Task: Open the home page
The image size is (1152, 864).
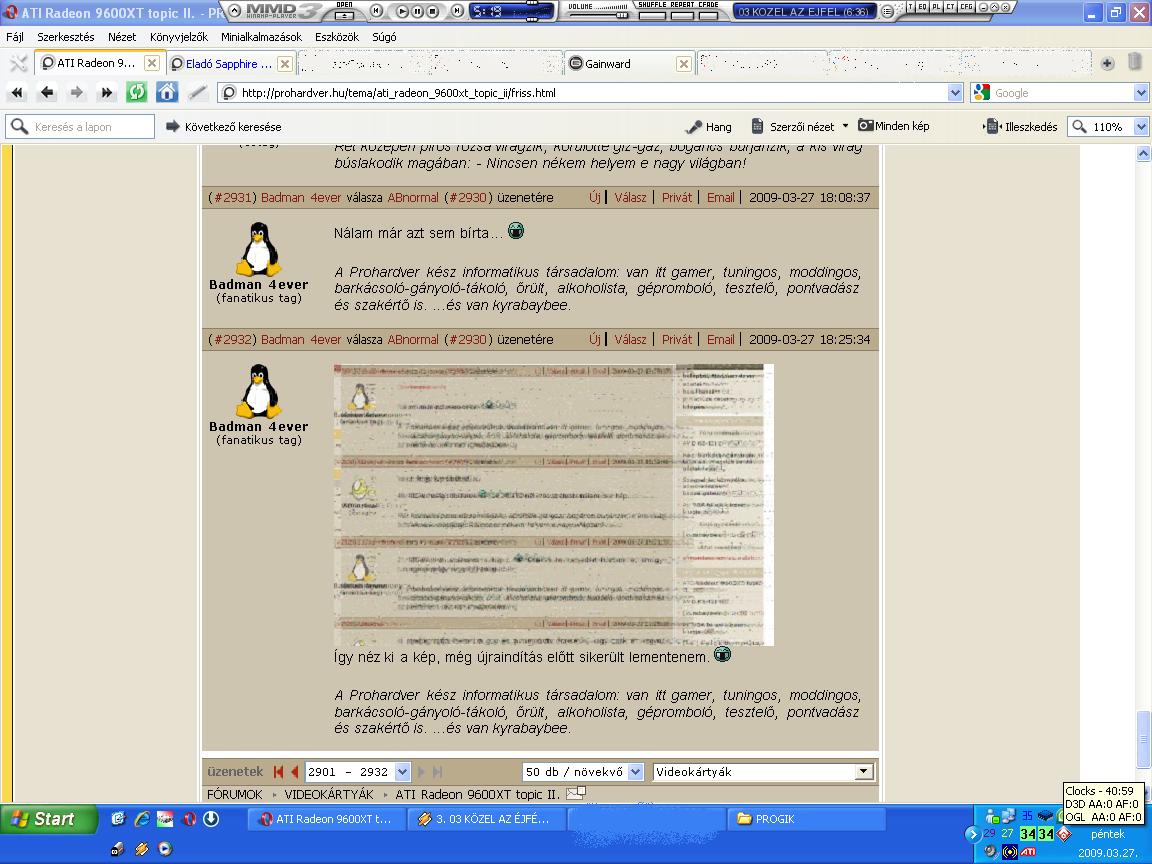Action: [167, 93]
